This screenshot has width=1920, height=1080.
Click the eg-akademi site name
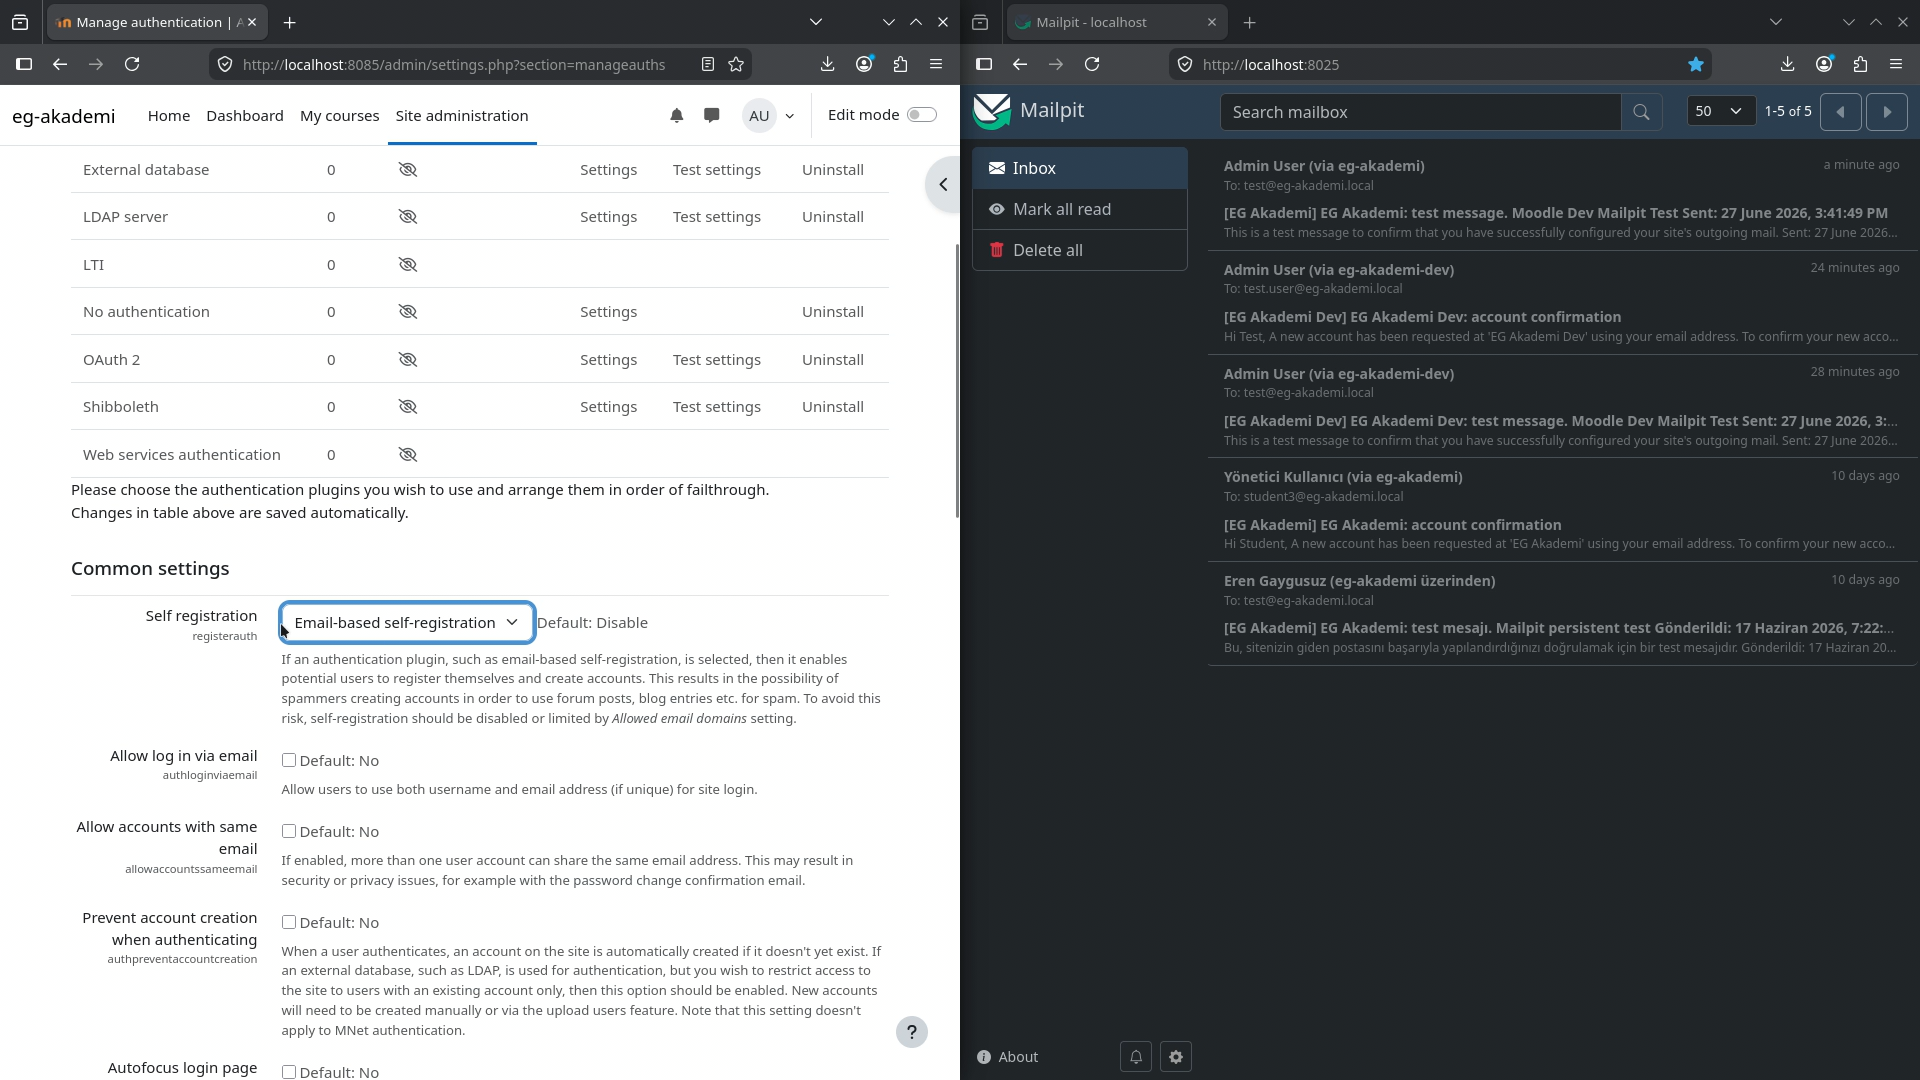[64, 116]
